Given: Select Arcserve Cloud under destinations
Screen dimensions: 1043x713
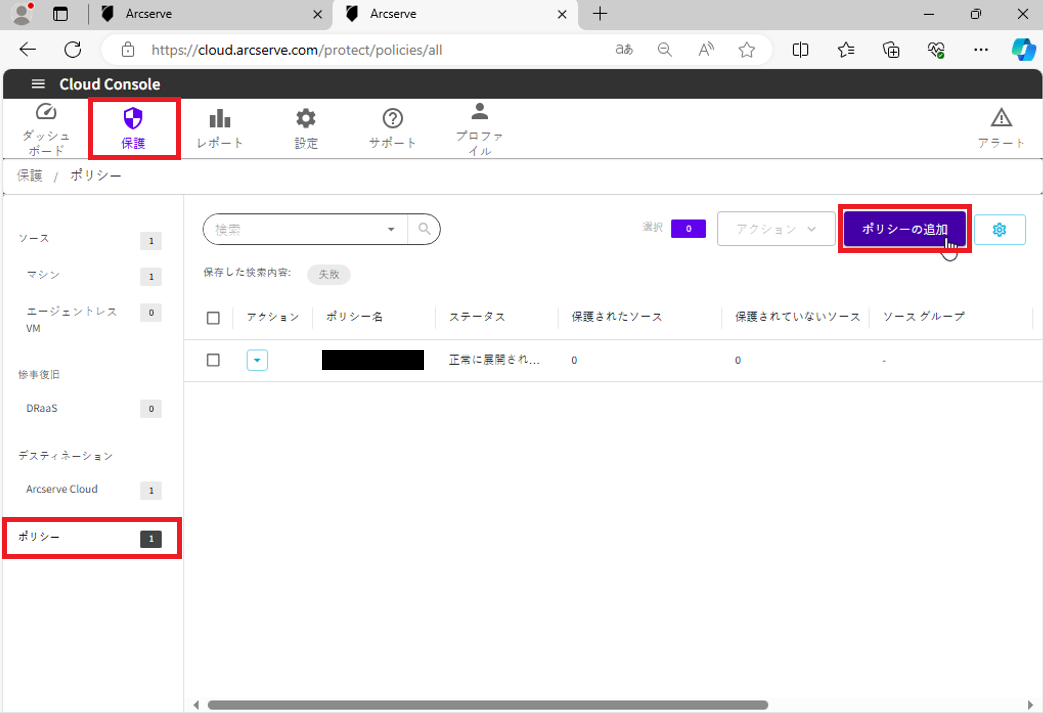Looking at the screenshot, I should (62, 489).
